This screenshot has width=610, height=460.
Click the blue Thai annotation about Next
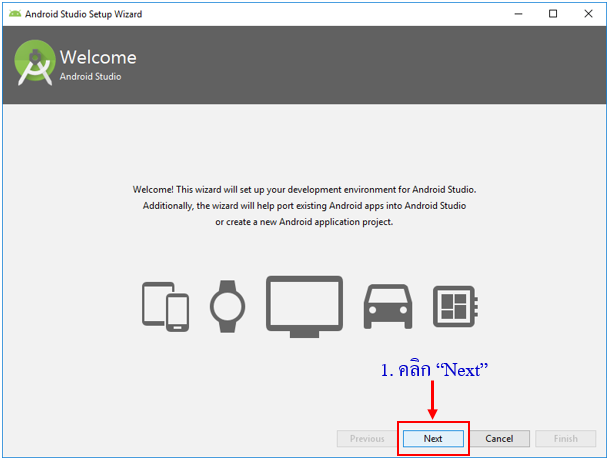(x=433, y=369)
